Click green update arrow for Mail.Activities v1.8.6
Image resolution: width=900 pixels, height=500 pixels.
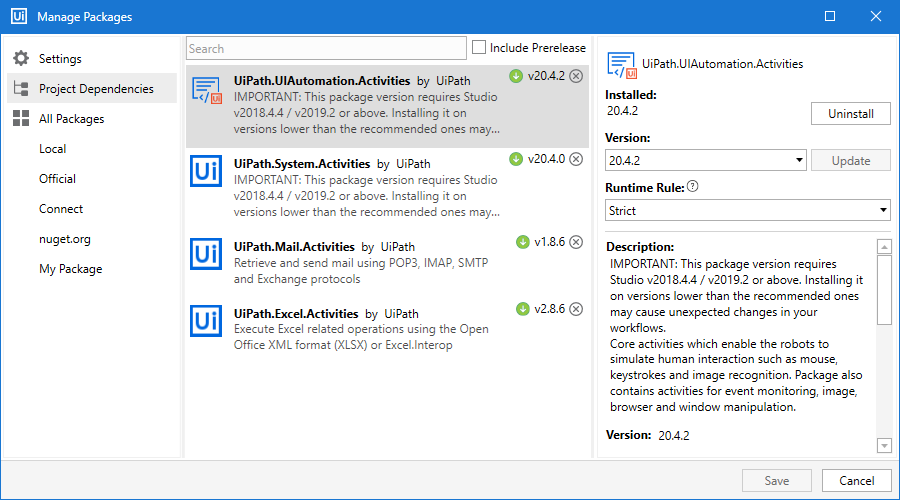coord(522,242)
